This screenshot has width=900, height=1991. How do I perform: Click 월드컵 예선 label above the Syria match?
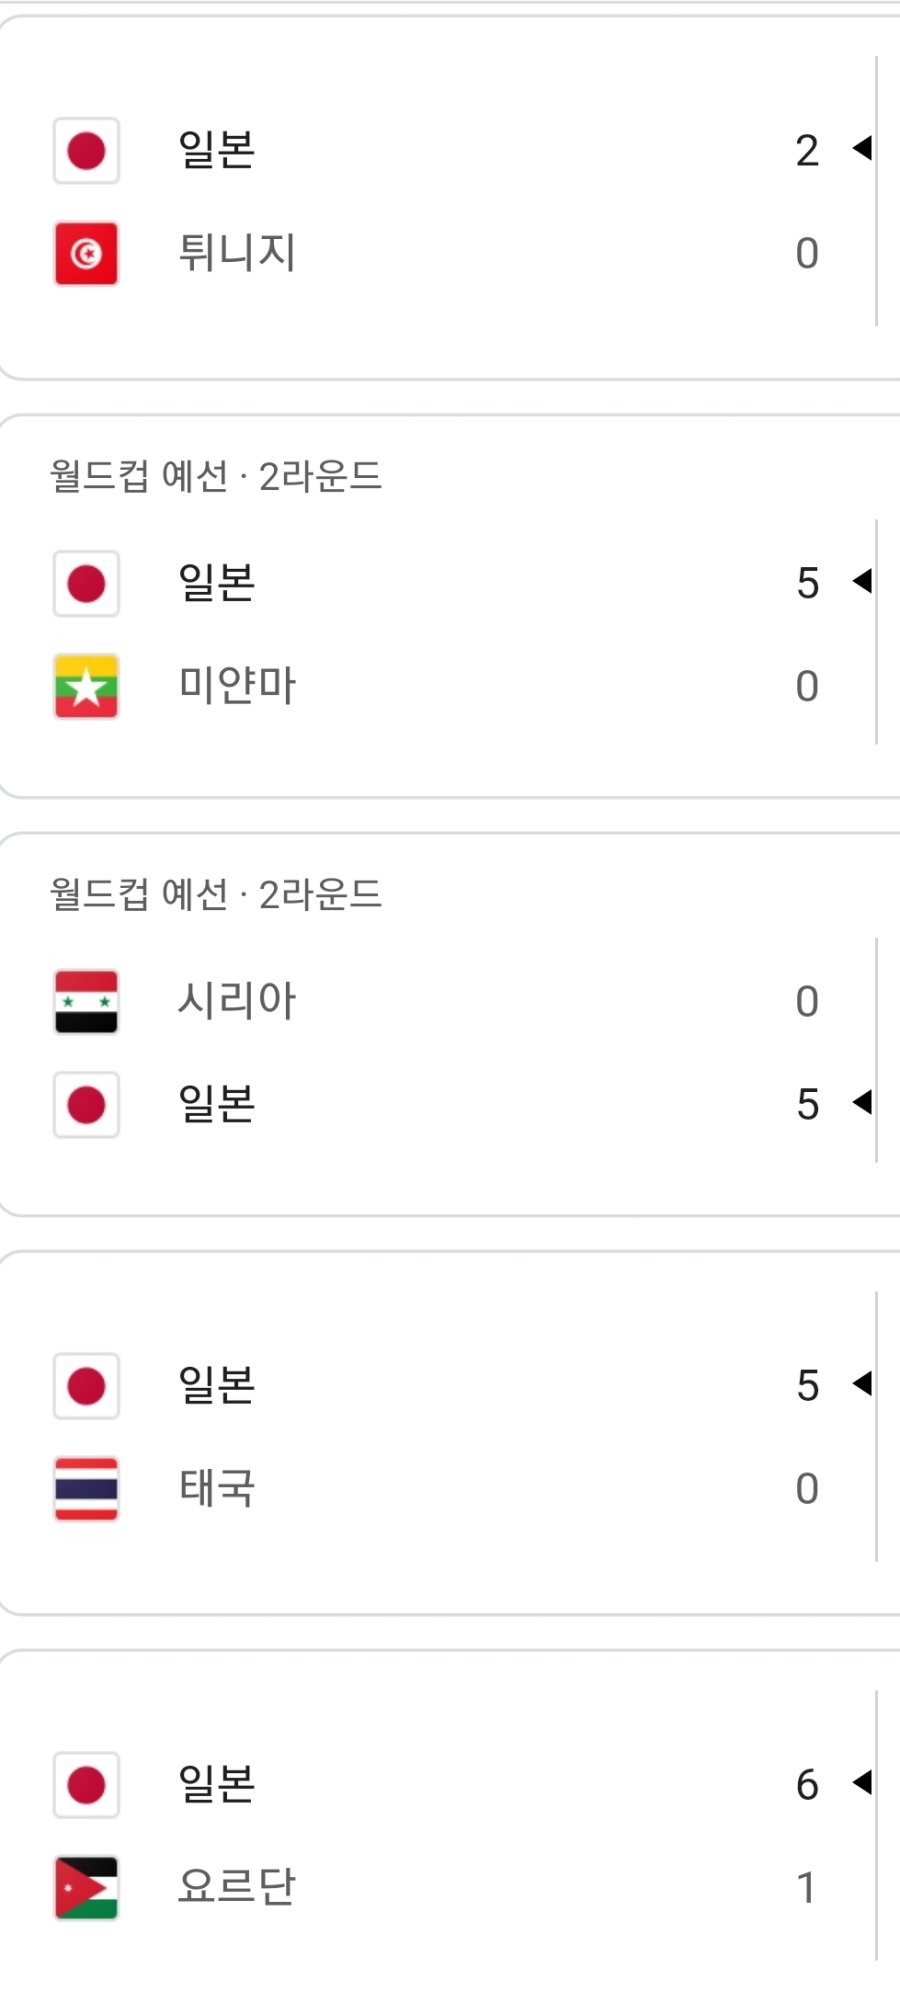(x=139, y=894)
